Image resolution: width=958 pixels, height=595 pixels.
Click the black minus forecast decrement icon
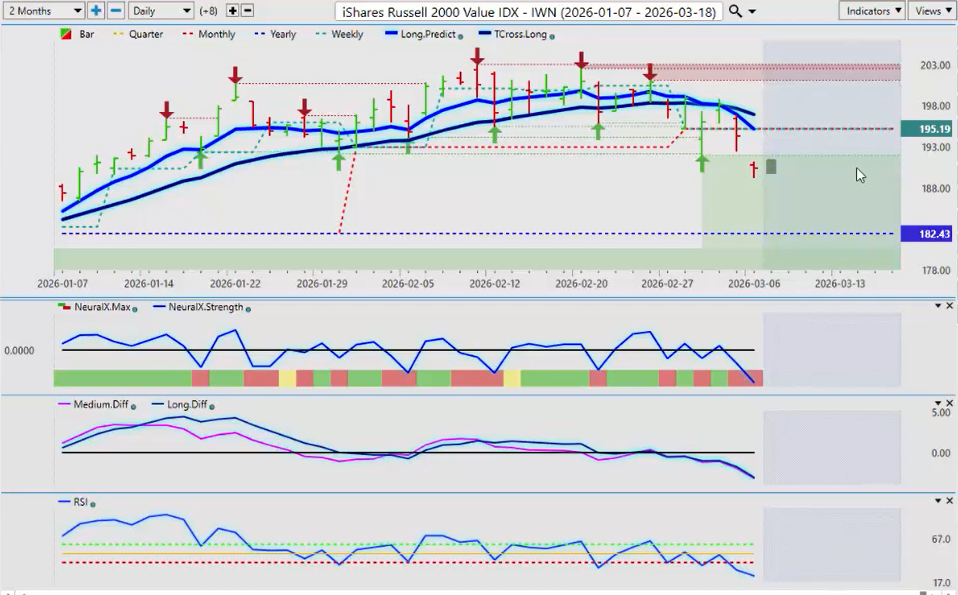(247, 10)
